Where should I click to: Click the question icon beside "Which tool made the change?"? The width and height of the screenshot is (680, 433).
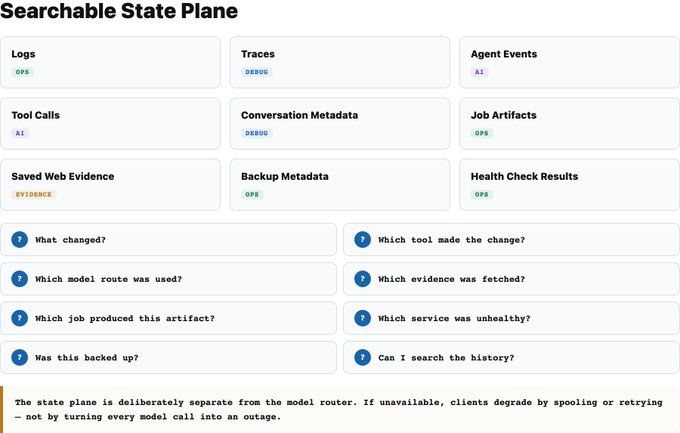coord(363,239)
